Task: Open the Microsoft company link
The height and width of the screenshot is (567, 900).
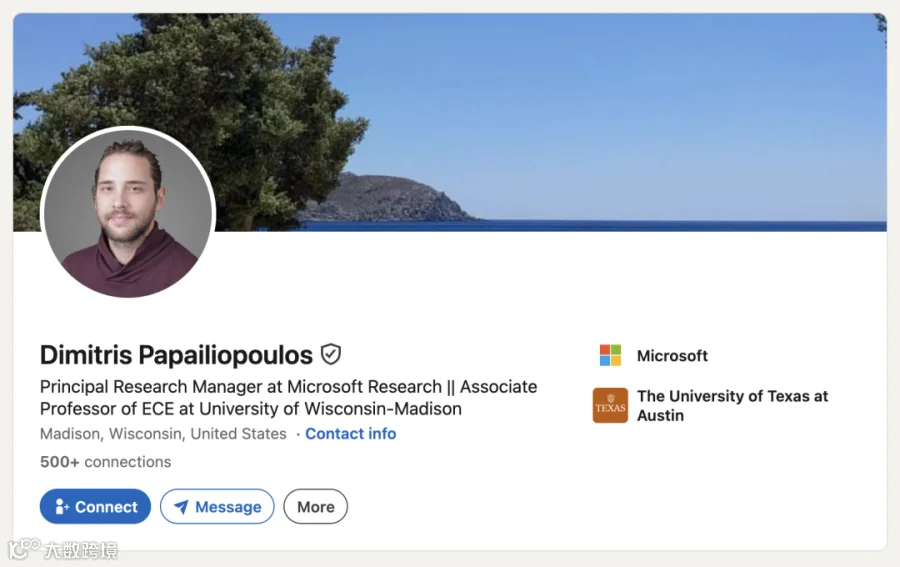Action: [672, 356]
